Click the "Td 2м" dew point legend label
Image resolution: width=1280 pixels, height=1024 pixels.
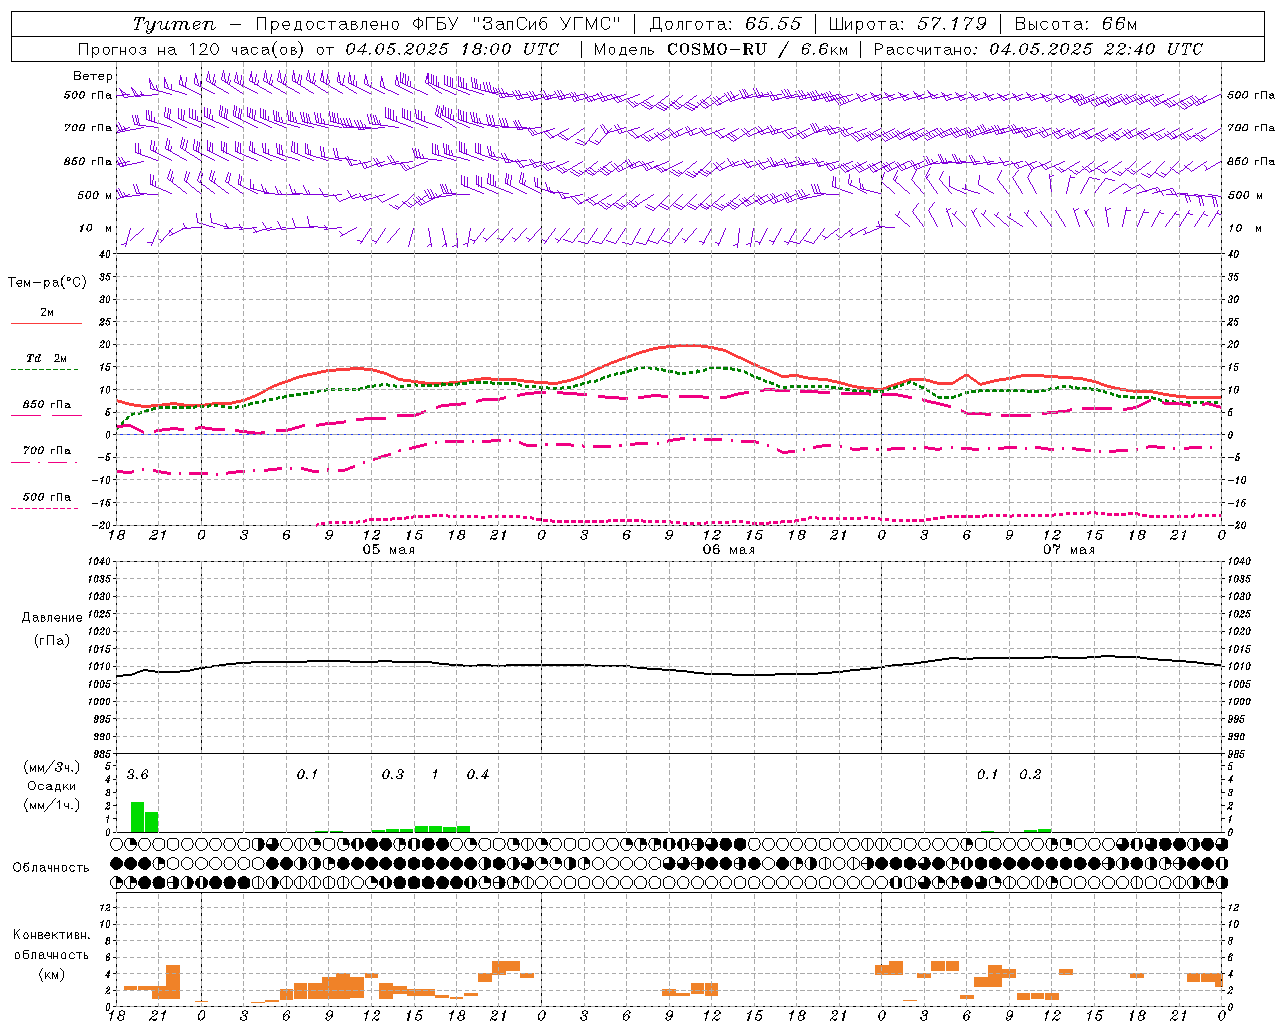(47, 358)
